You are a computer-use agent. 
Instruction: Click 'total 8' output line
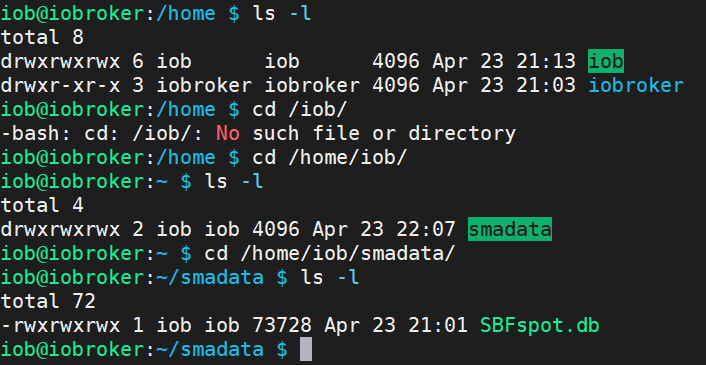42,37
